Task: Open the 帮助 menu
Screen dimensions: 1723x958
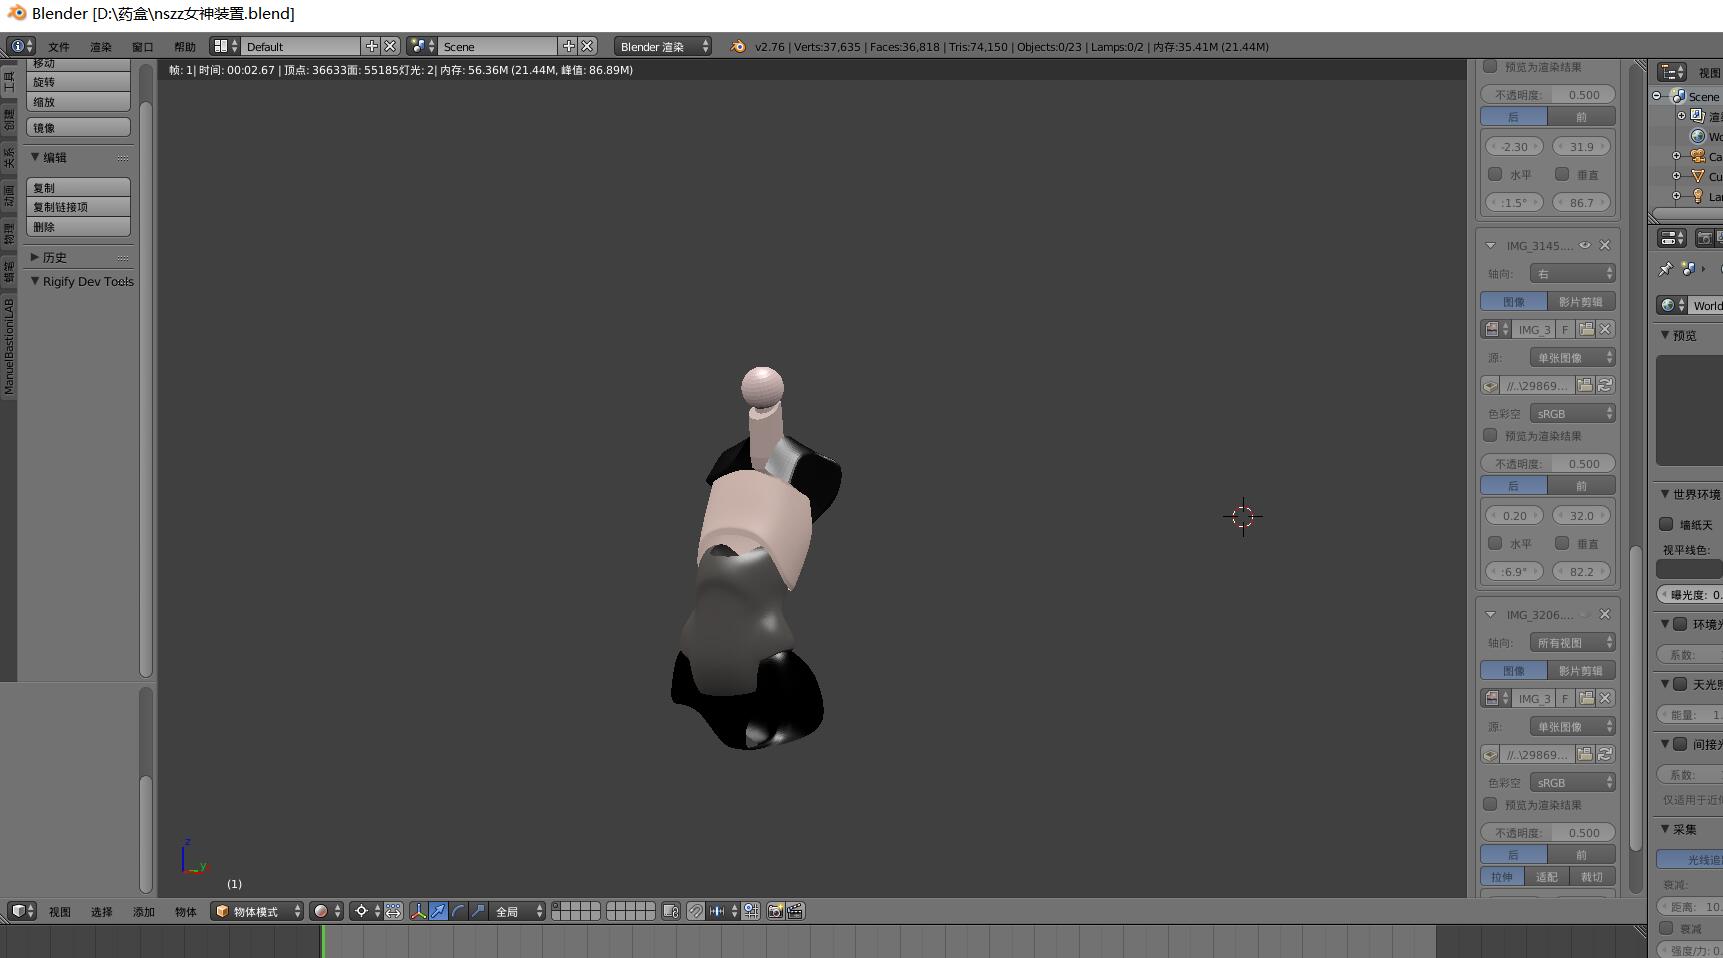Action: [185, 47]
